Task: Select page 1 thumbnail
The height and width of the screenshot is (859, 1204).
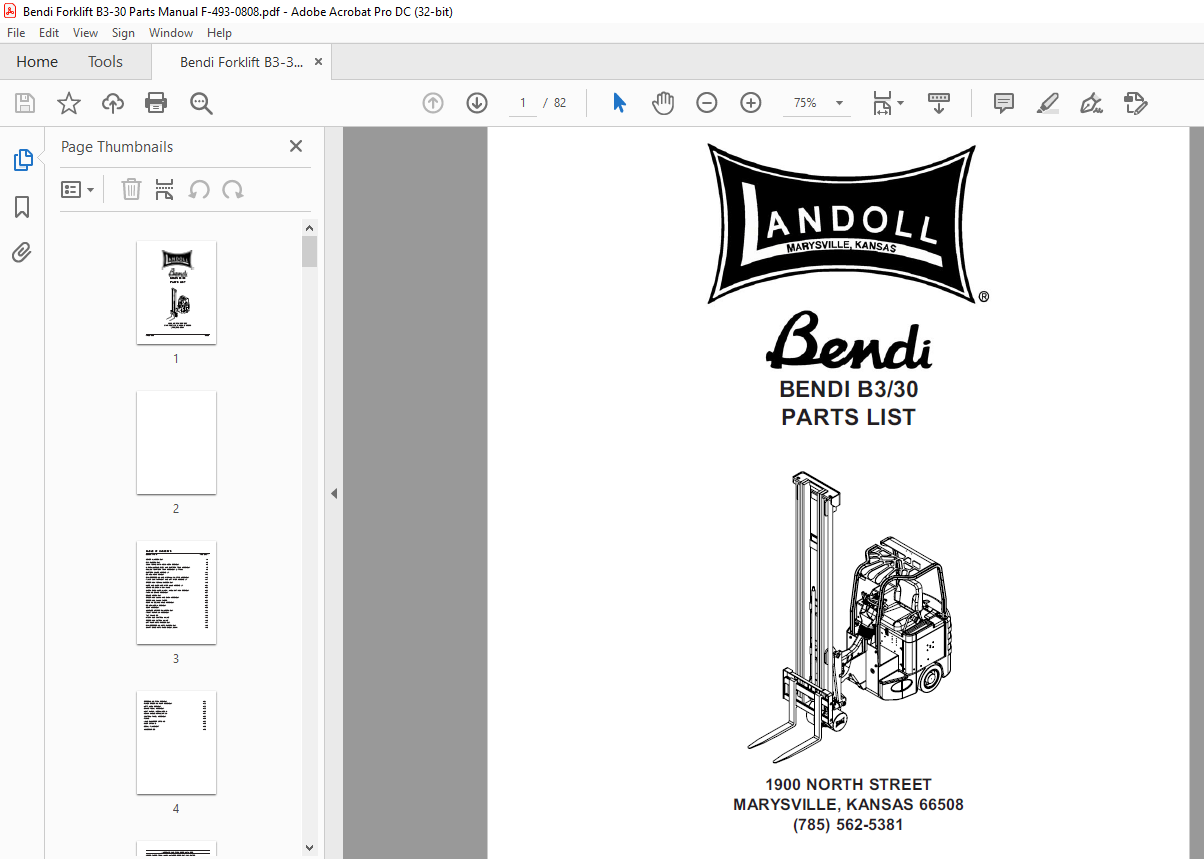Action: (176, 292)
